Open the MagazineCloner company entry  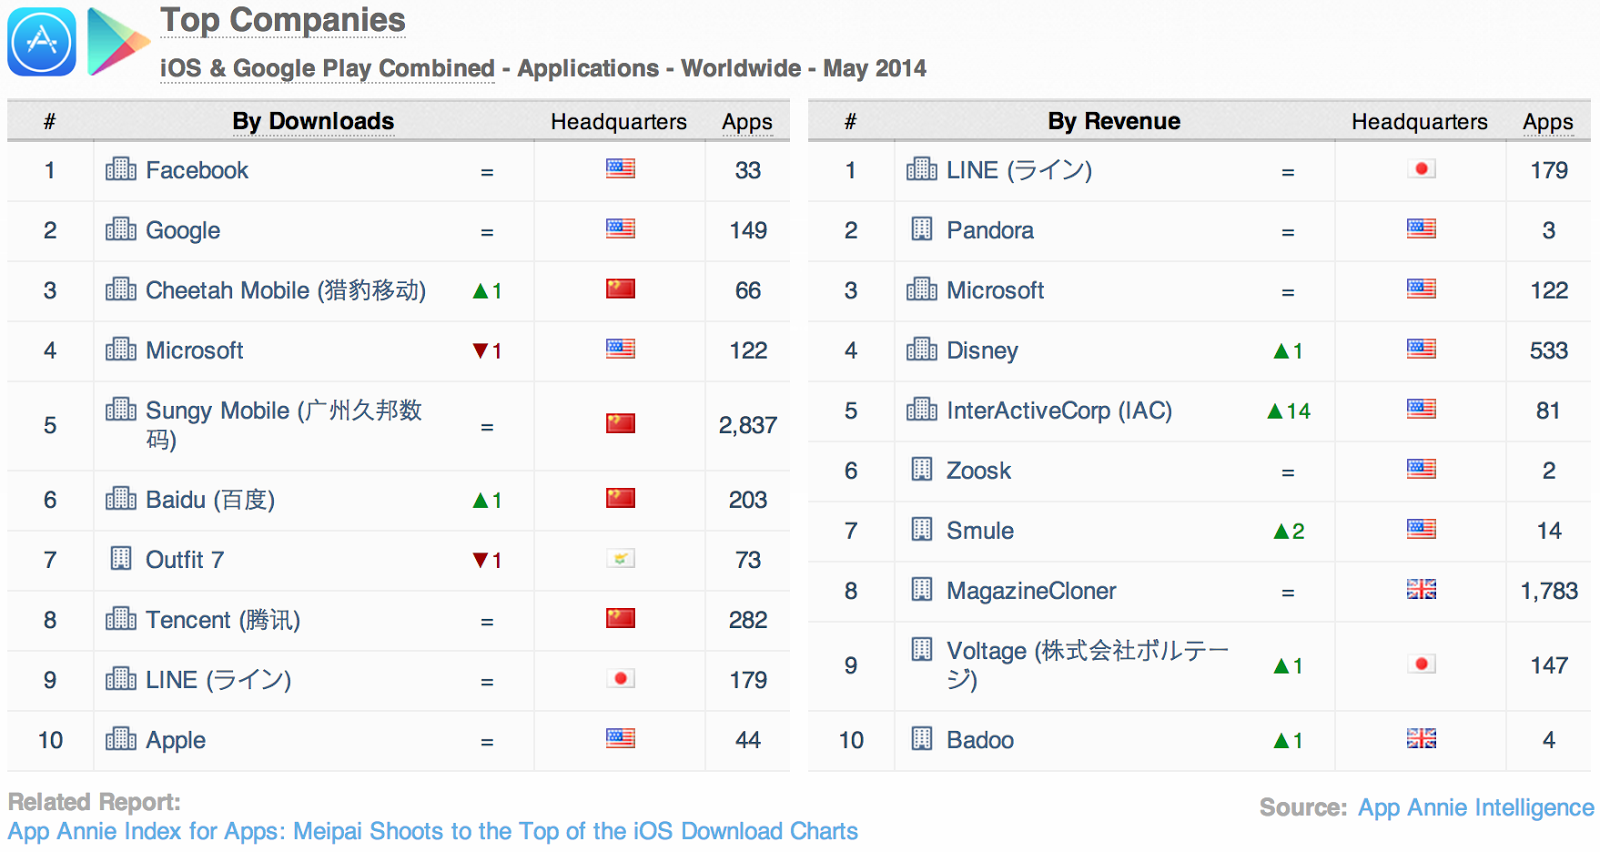click(x=1031, y=591)
